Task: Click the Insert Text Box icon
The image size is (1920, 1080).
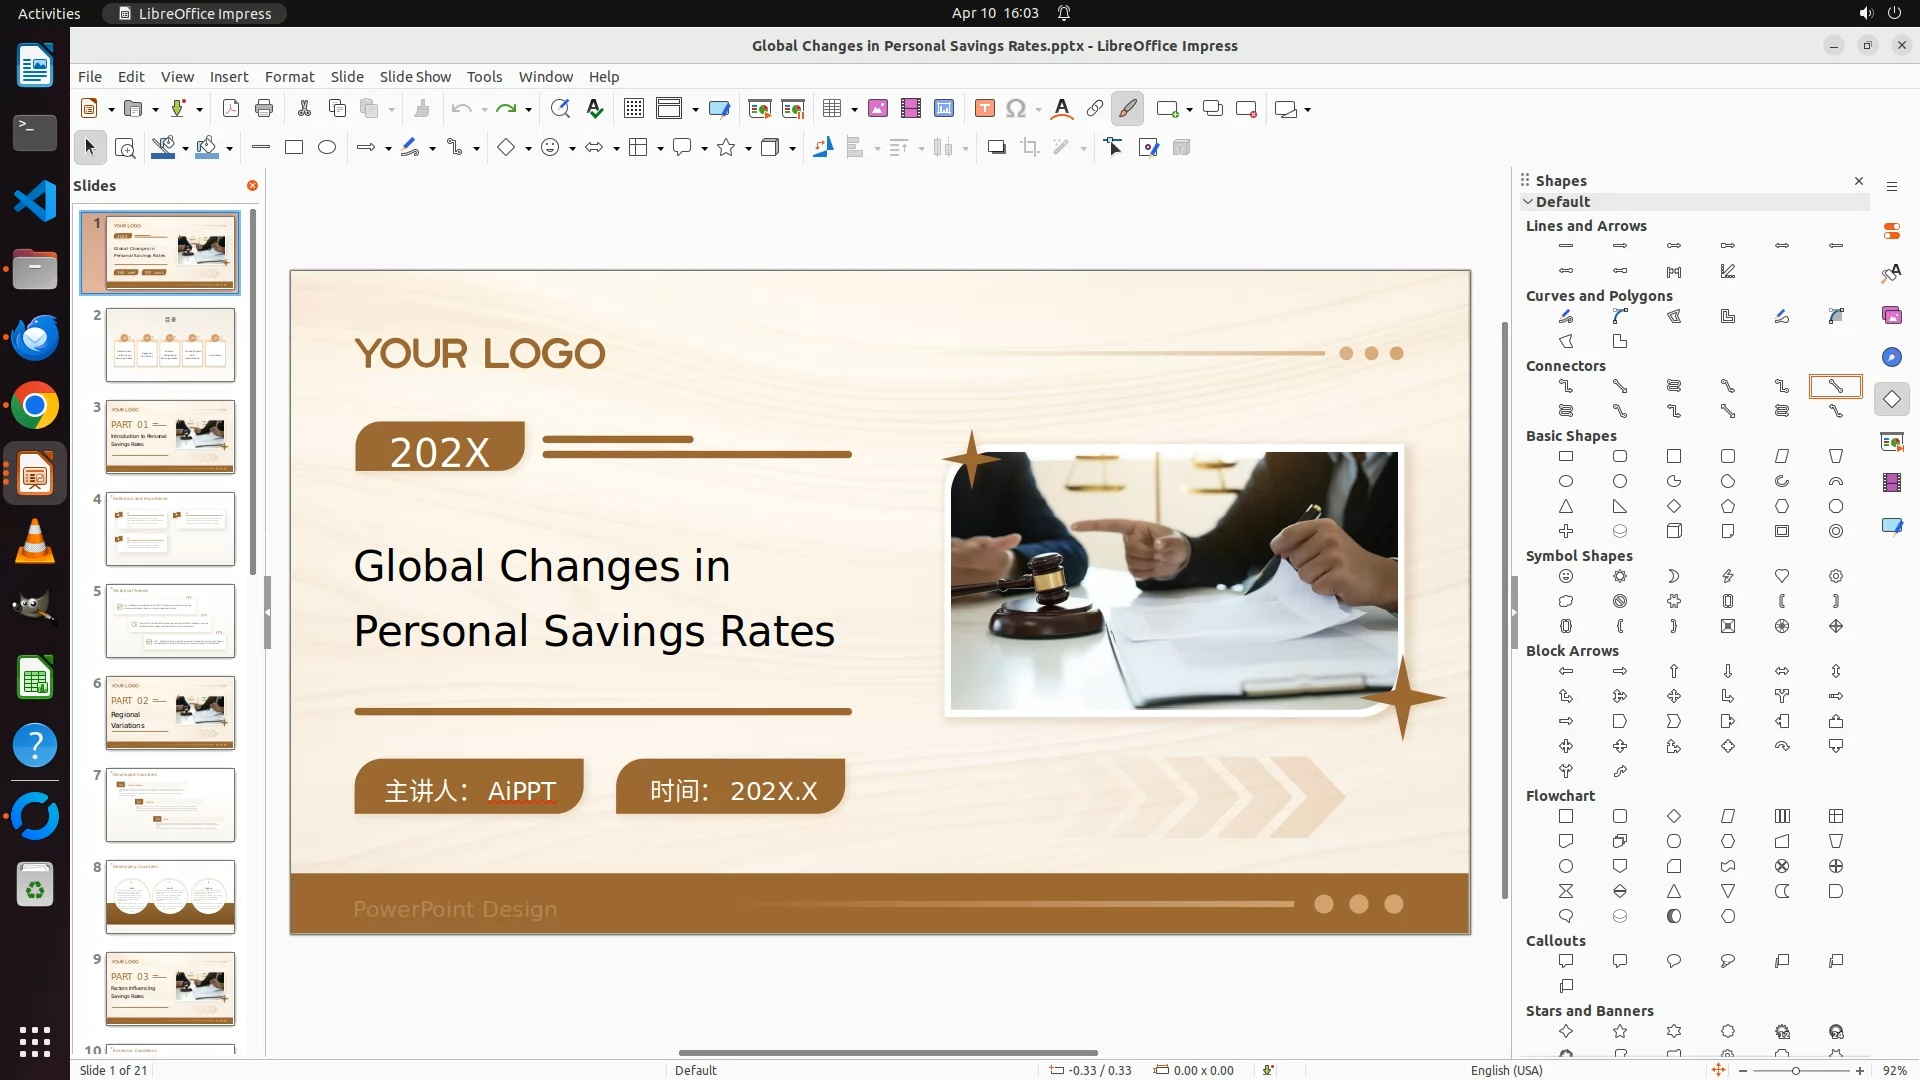Action: tap(984, 109)
